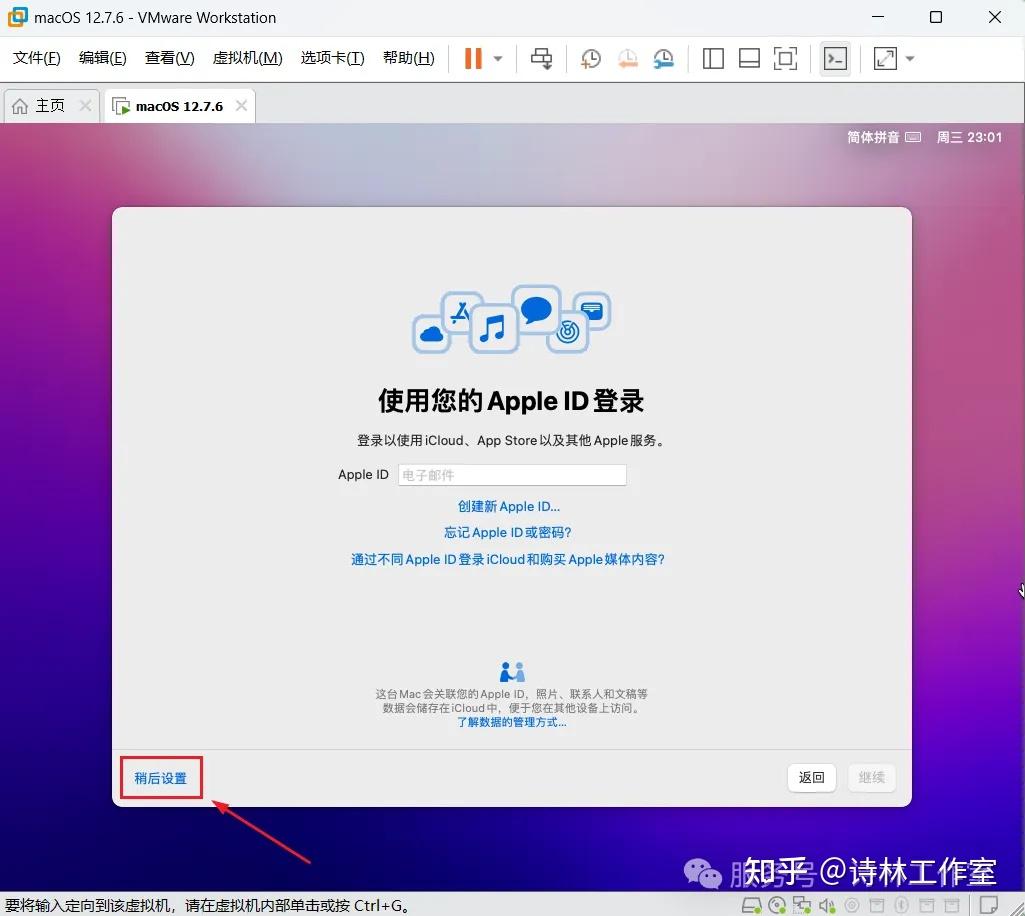Open 了解数据的管理方式 link

[x=511, y=722]
